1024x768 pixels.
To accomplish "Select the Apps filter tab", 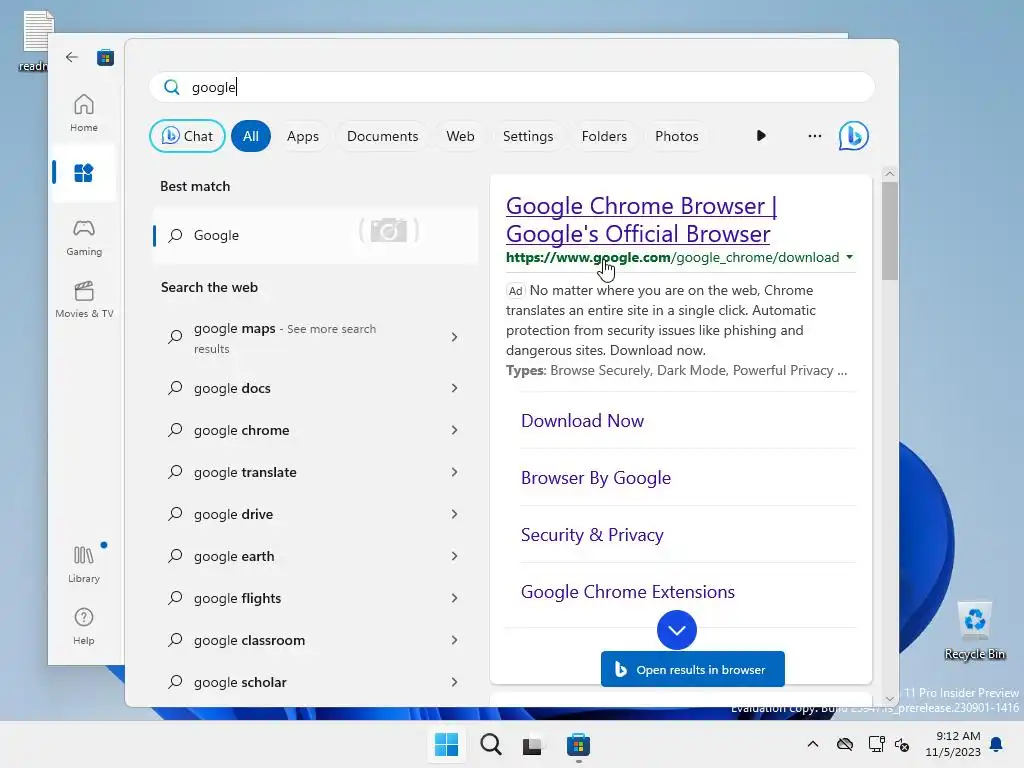I will [x=302, y=136].
